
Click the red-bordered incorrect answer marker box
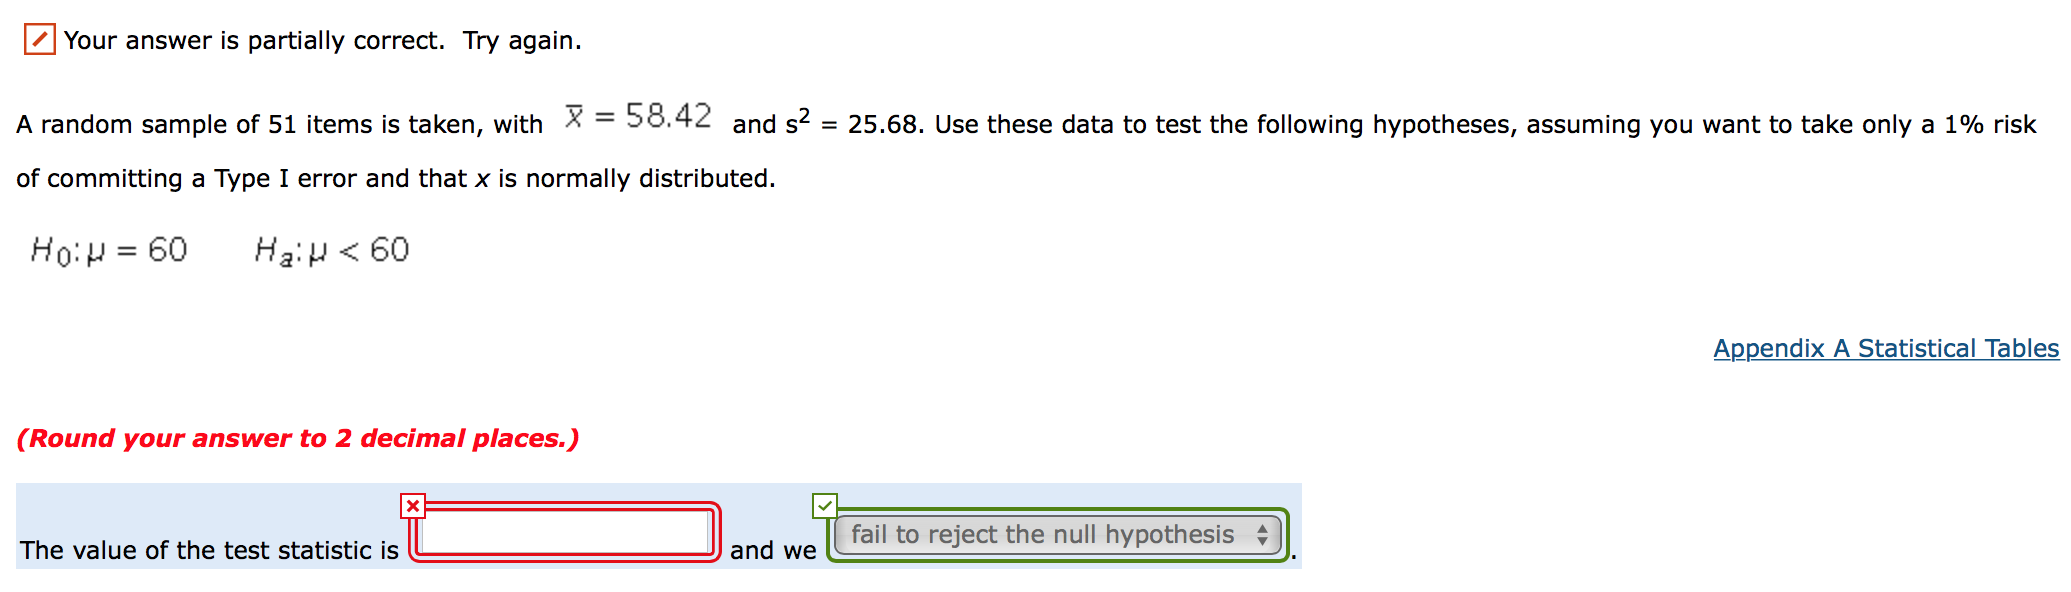coord(412,505)
